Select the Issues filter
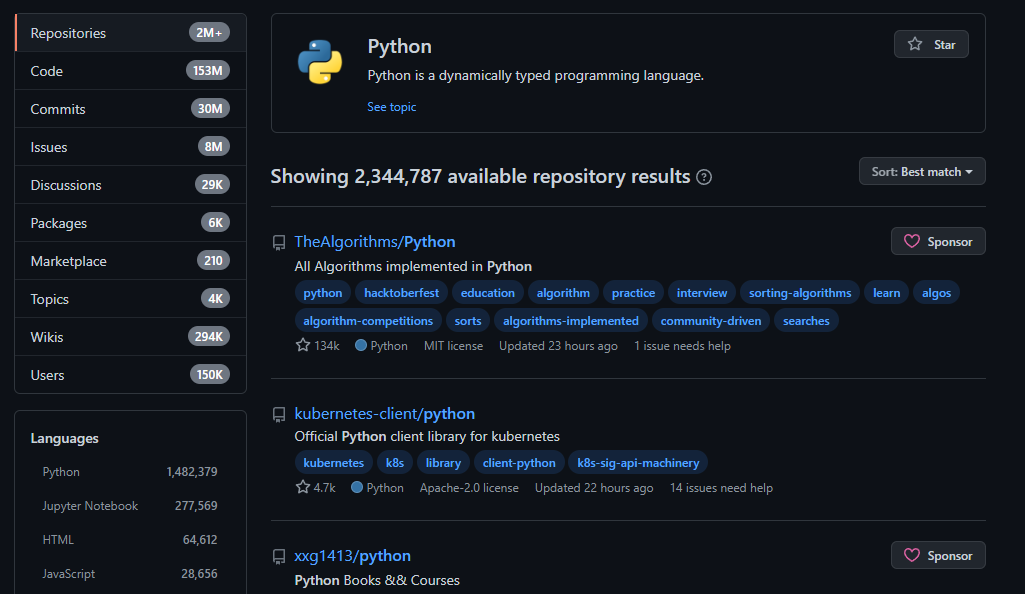Screen dimensions: 1025x594 [x=131, y=146]
